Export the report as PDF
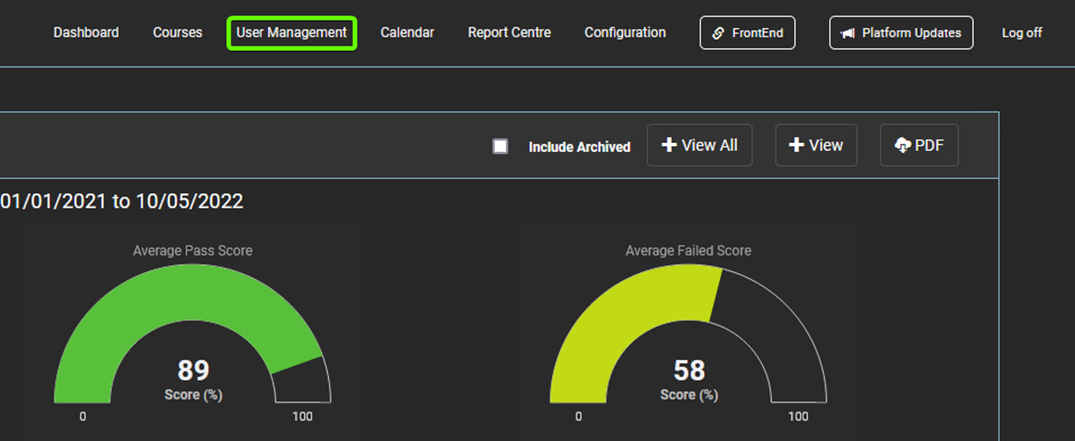Viewport: 1075px width, 441px height. (919, 145)
